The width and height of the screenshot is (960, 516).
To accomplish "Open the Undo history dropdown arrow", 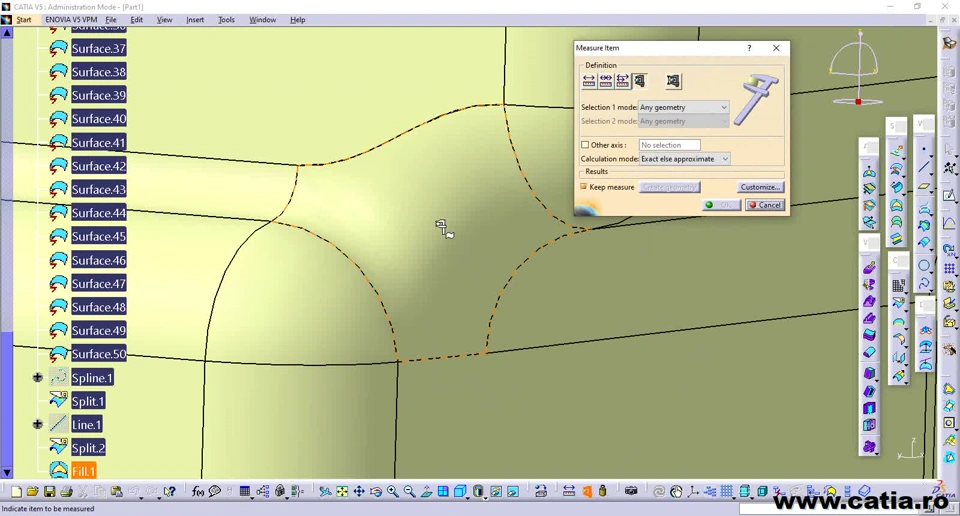I will [x=141, y=498].
